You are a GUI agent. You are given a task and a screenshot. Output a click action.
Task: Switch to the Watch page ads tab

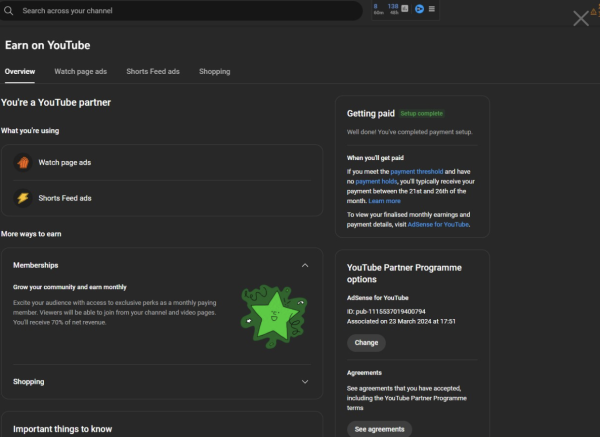(x=80, y=72)
